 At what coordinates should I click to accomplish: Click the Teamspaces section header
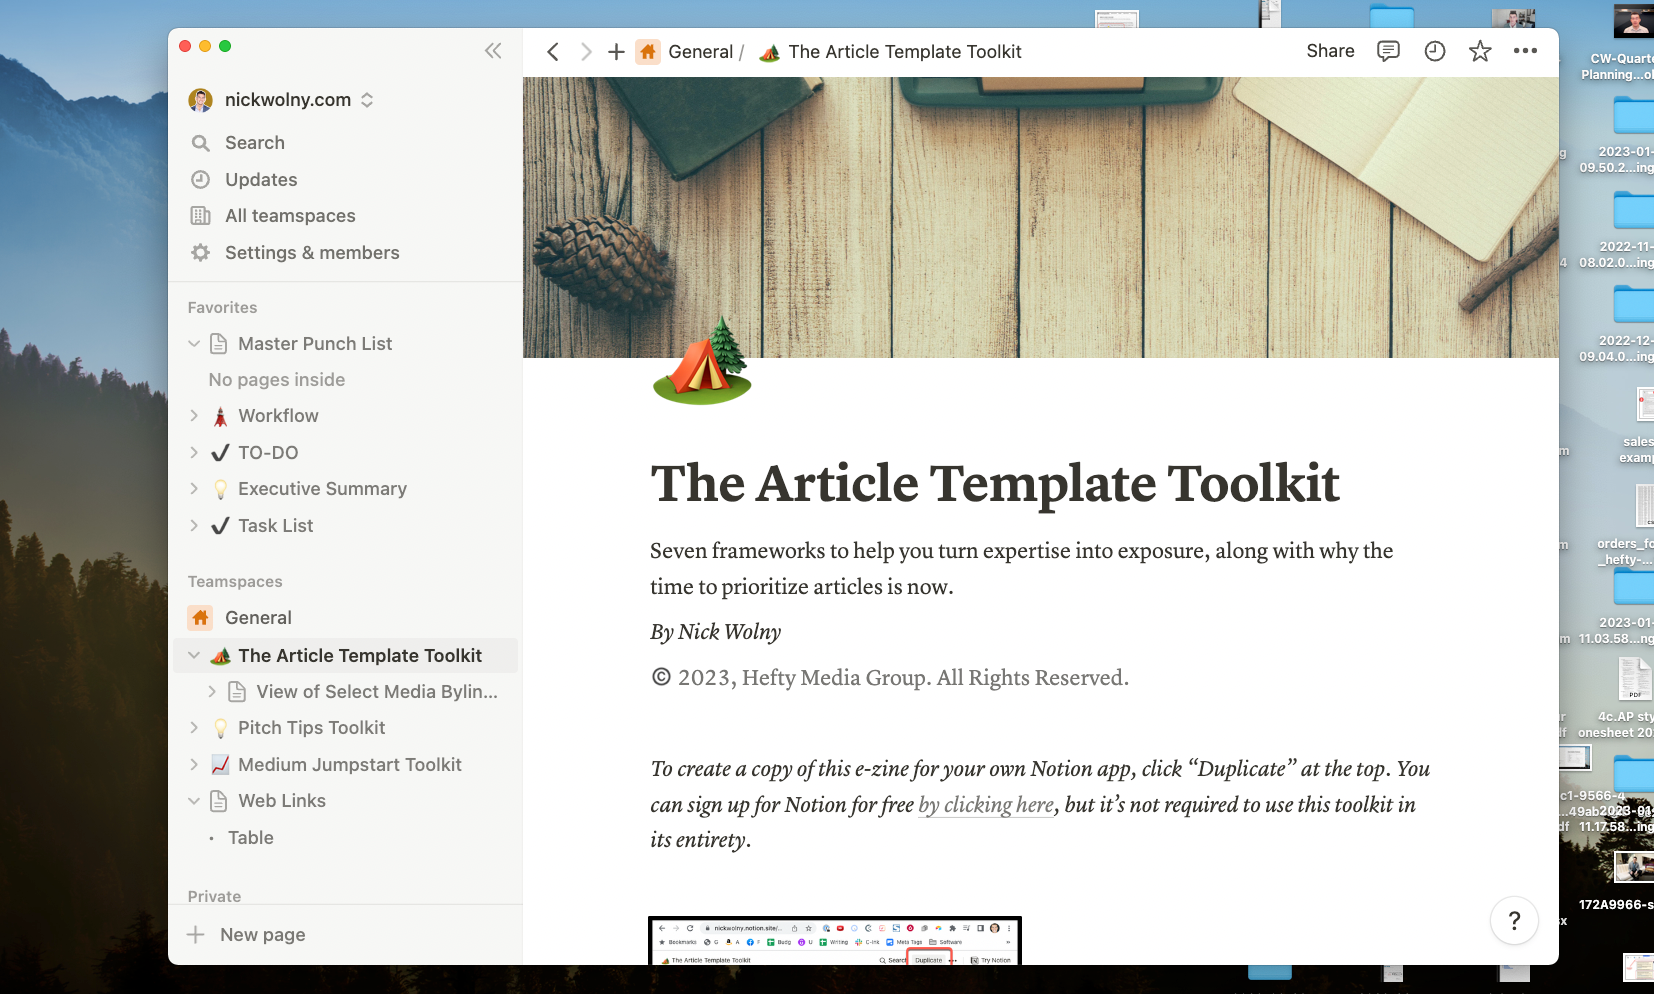[x=235, y=582]
